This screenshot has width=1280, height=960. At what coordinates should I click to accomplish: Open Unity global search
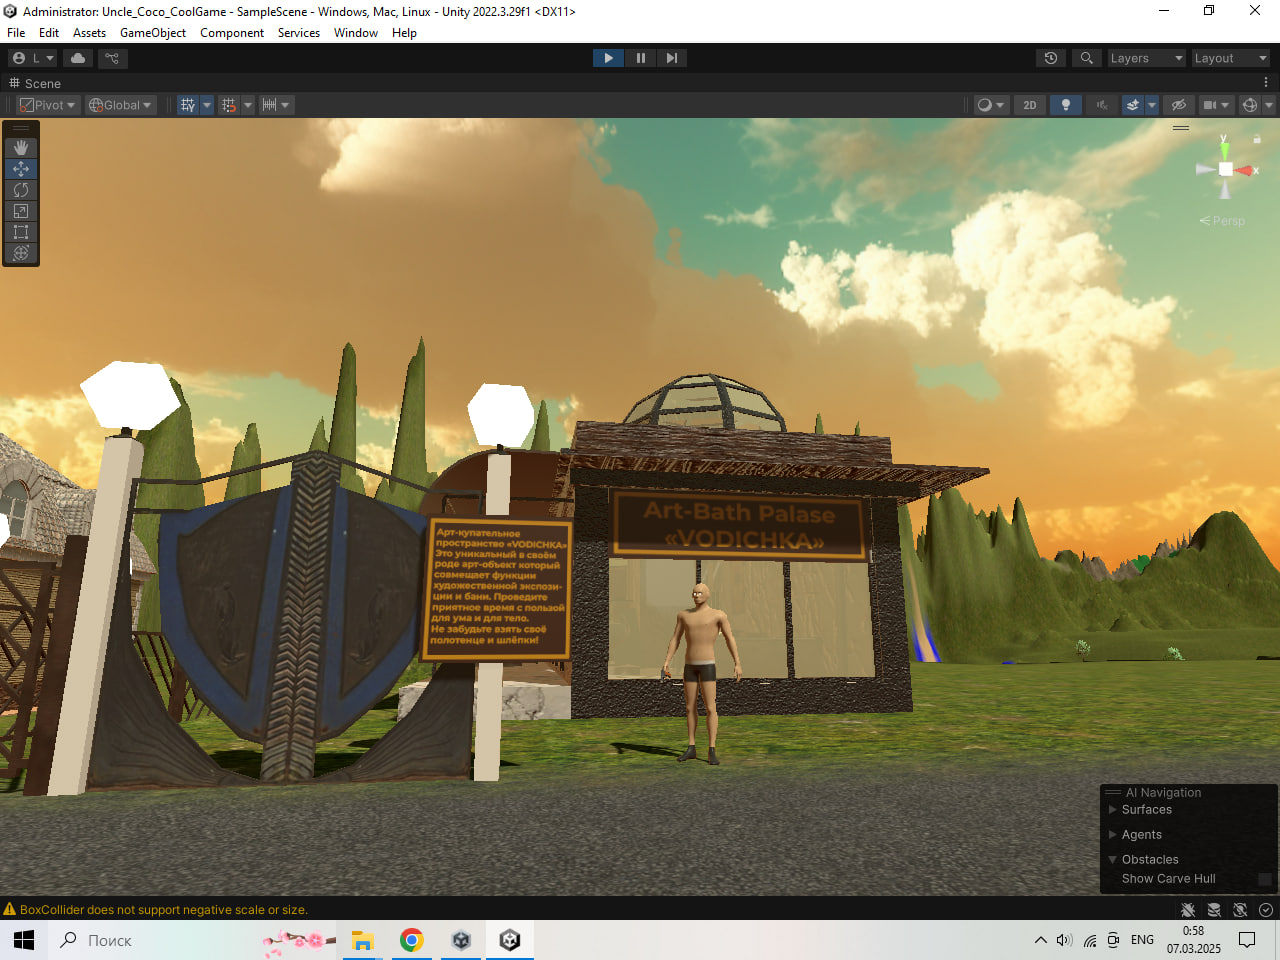pyautogui.click(x=1087, y=58)
